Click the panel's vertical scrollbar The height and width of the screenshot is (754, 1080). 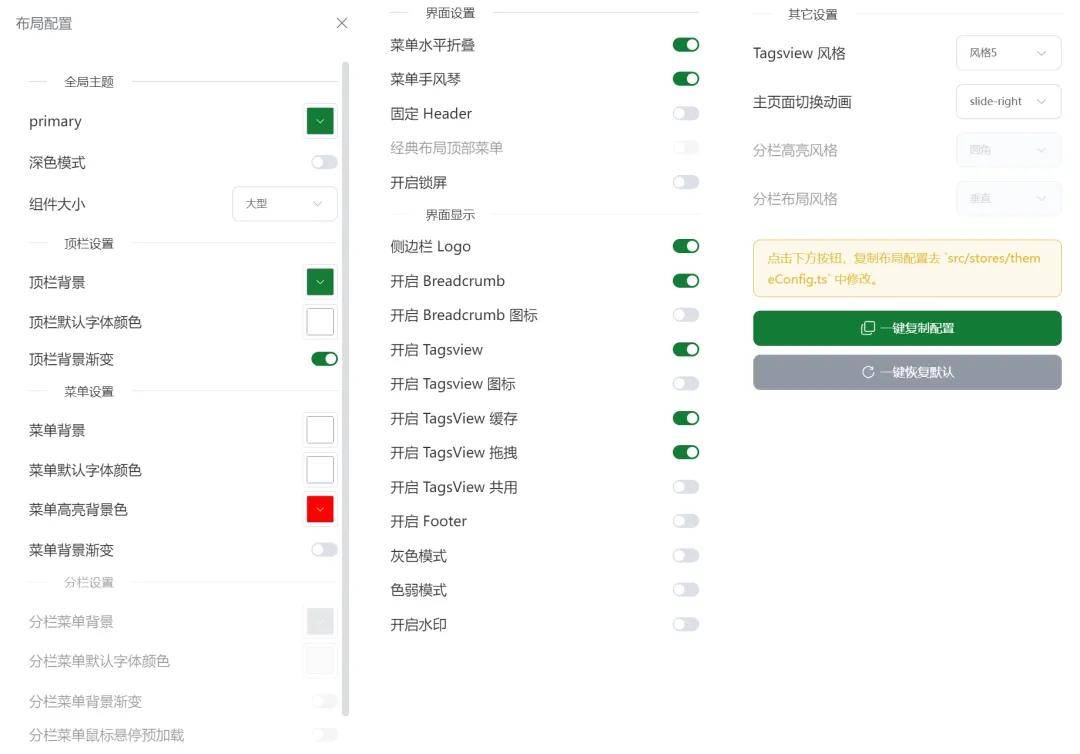coord(346,388)
